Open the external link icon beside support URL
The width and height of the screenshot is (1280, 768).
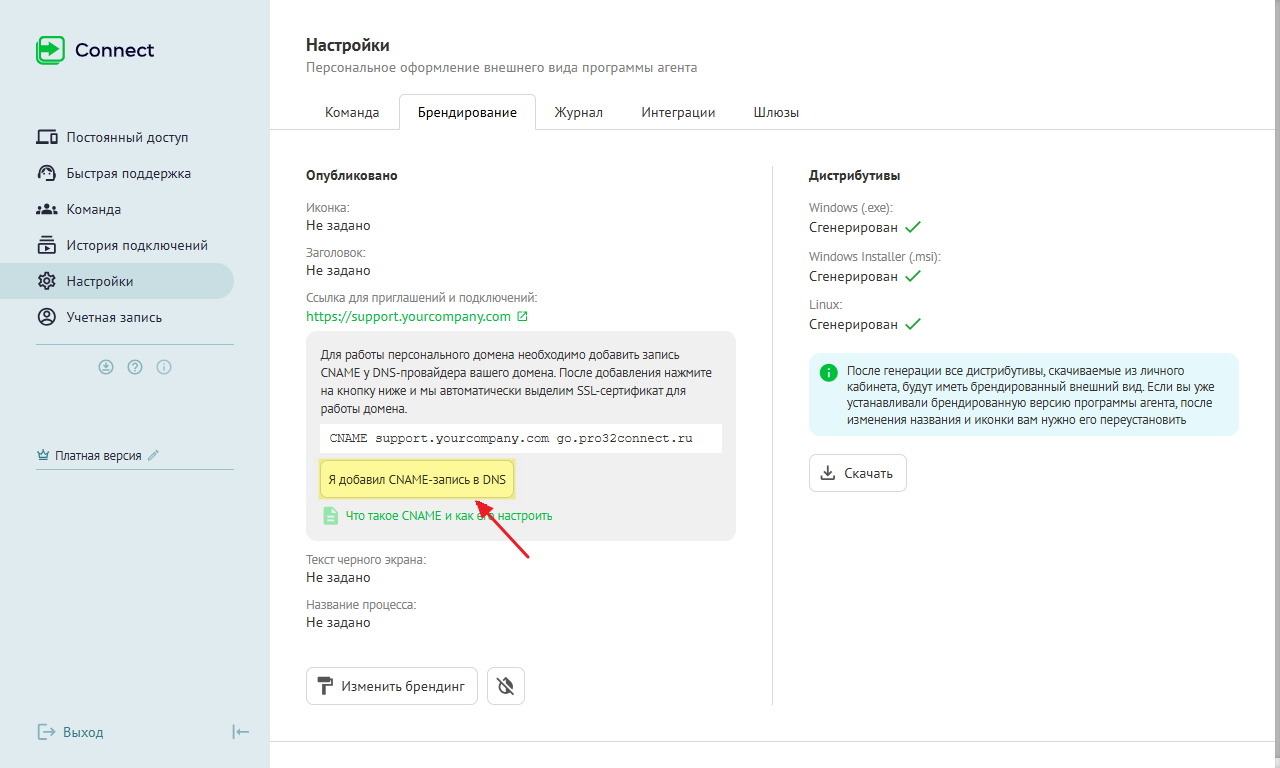point(522,316)
